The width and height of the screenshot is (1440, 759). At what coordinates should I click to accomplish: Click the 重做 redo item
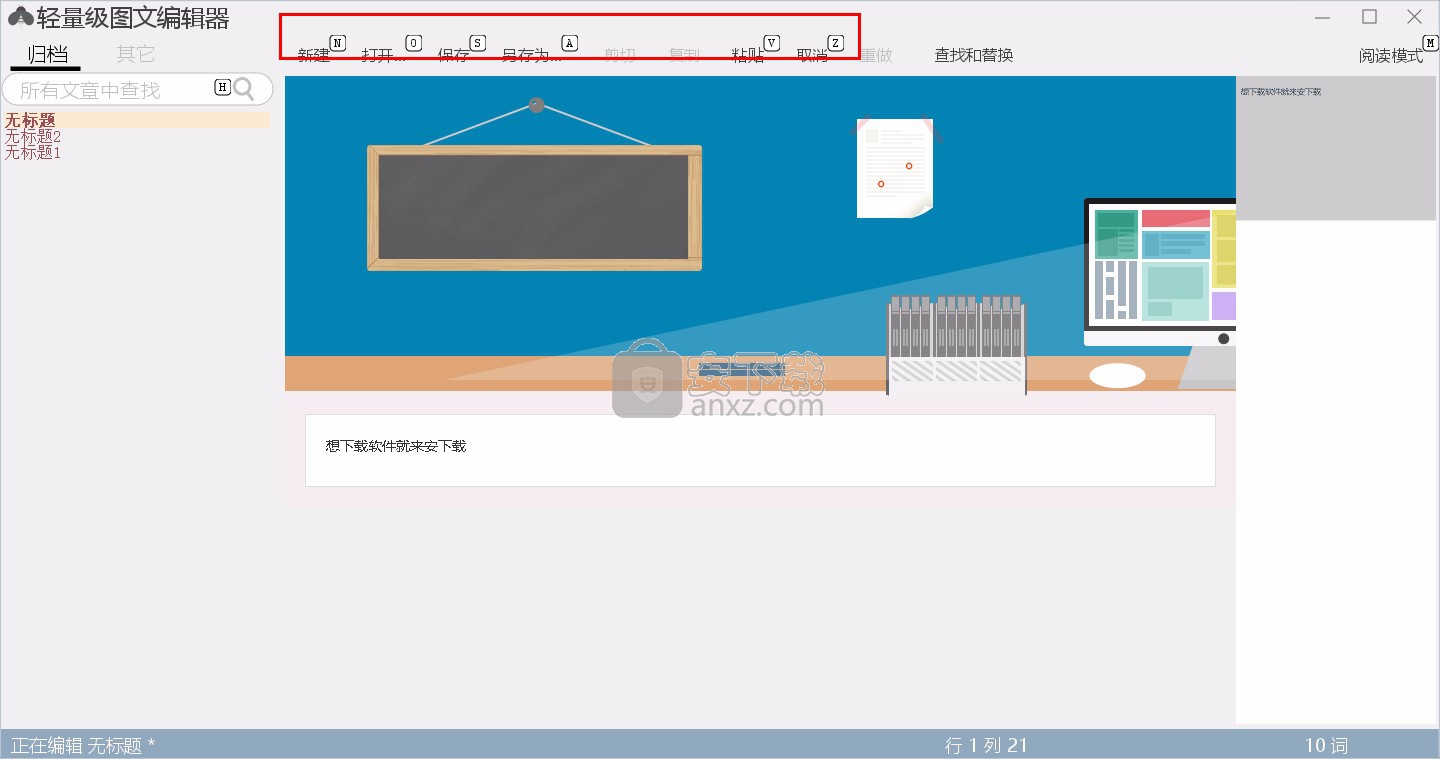[876, 55]
